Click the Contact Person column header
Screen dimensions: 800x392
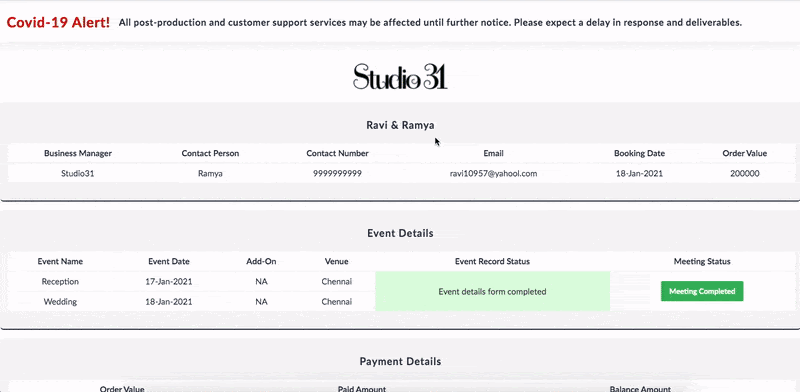210,153
